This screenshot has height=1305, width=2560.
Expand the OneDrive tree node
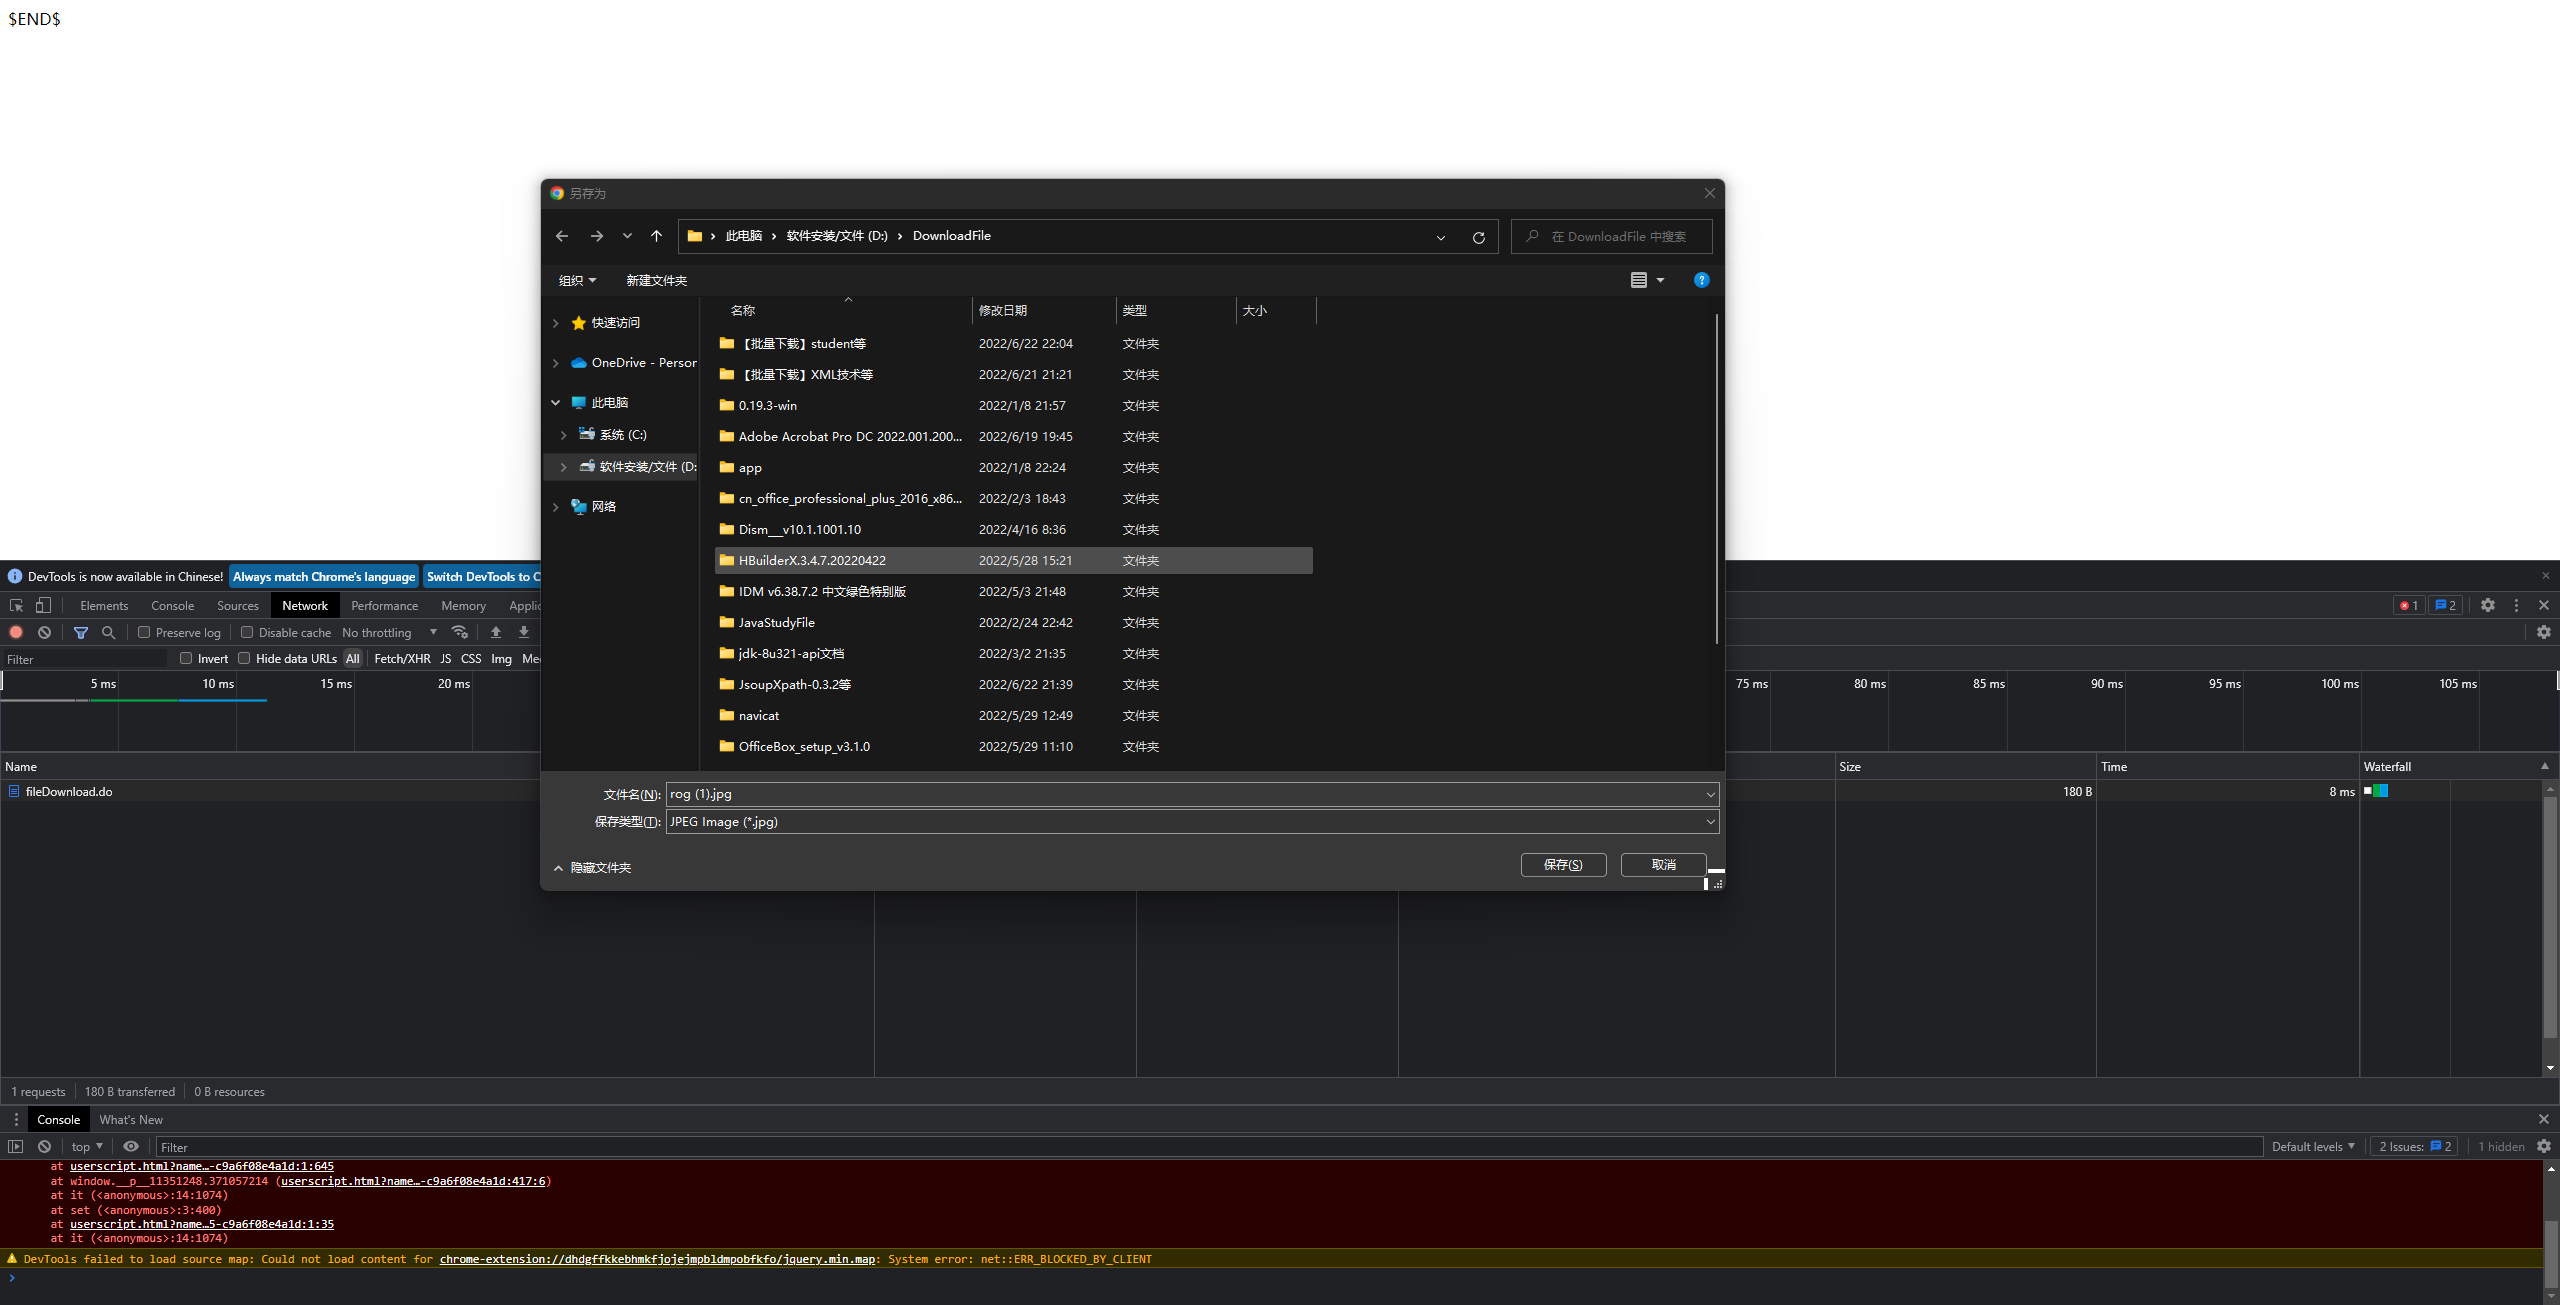[x=556, y=363]
